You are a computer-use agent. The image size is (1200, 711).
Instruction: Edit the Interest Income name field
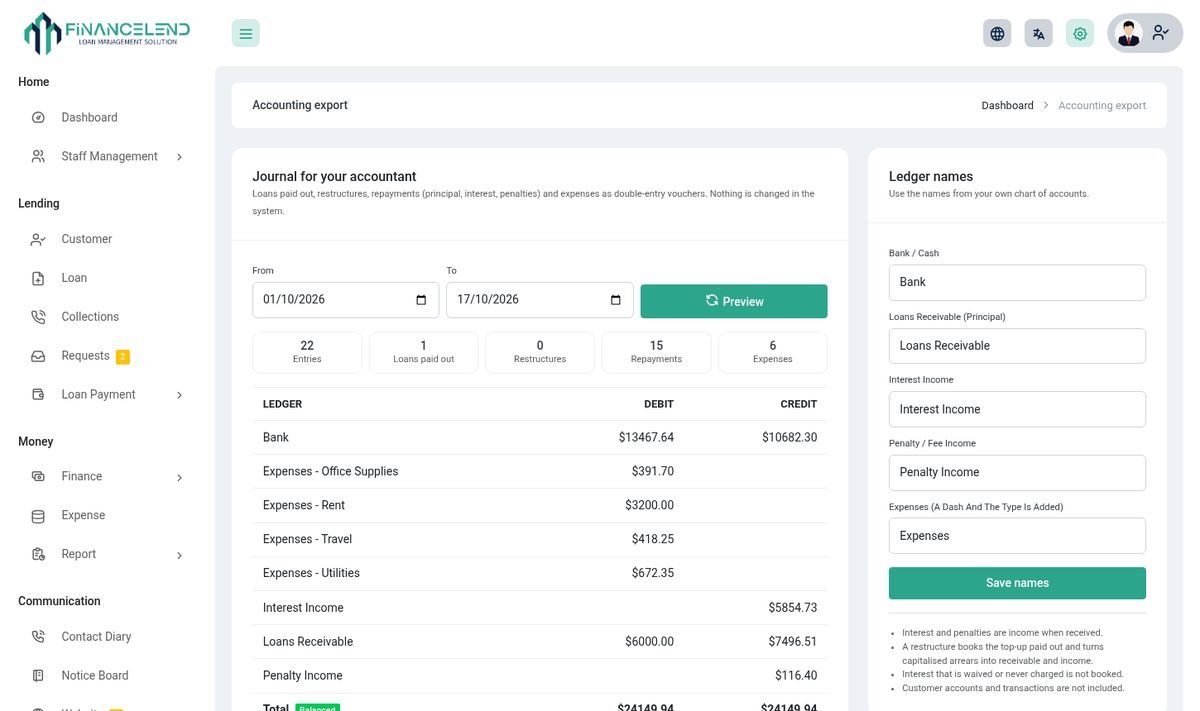coord(1017,409)
